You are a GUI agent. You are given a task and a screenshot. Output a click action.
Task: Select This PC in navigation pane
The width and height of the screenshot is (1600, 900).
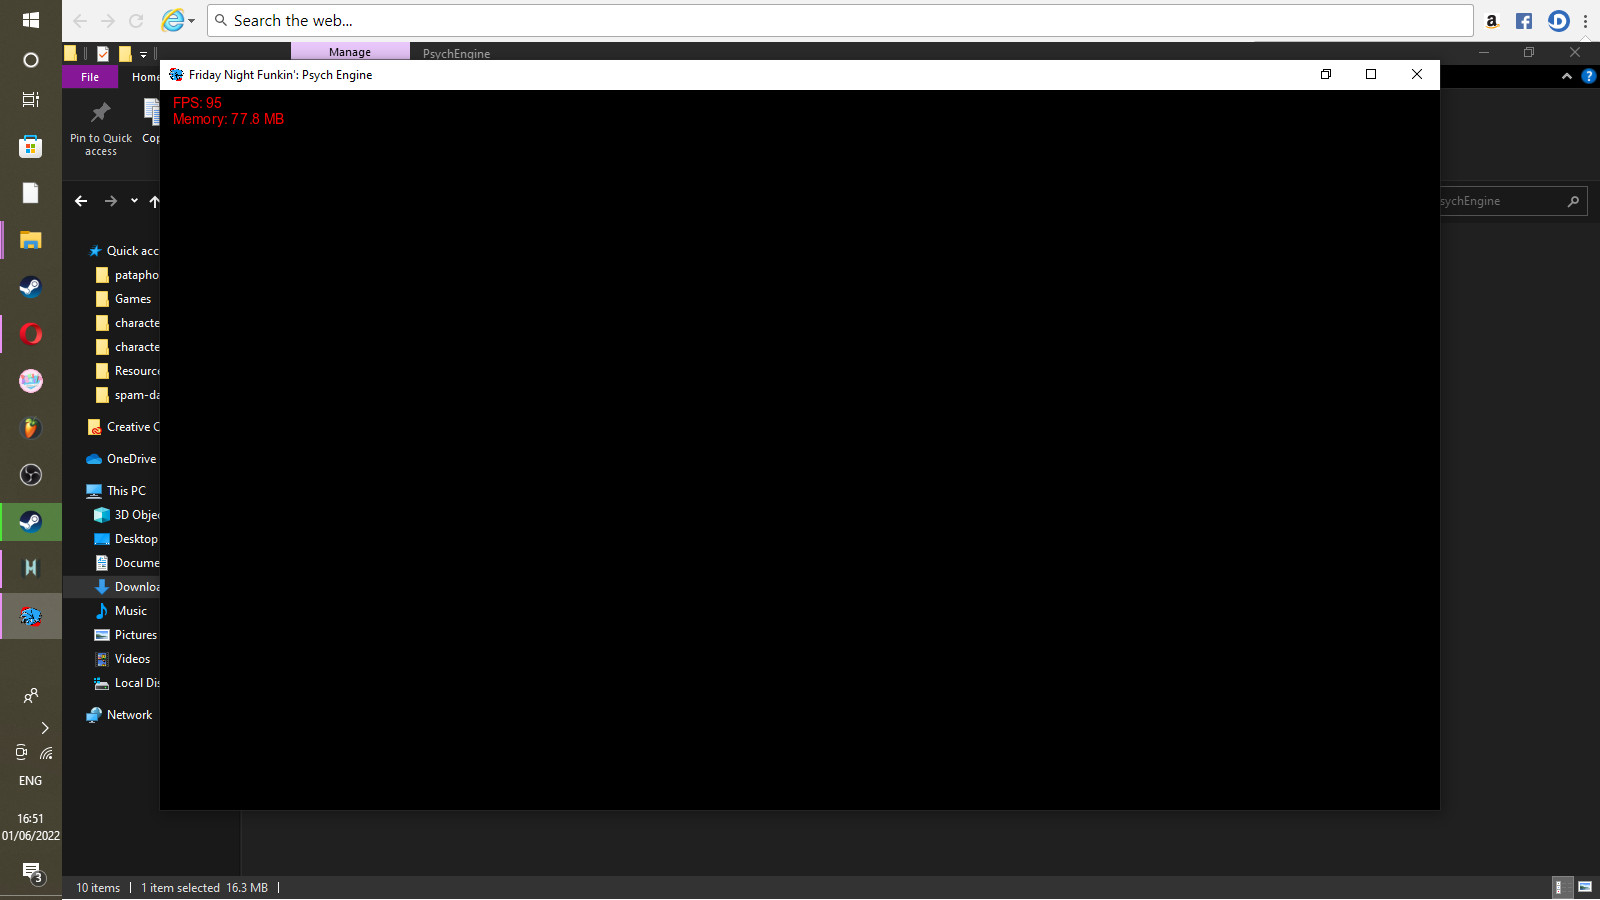tap(117, 491)
